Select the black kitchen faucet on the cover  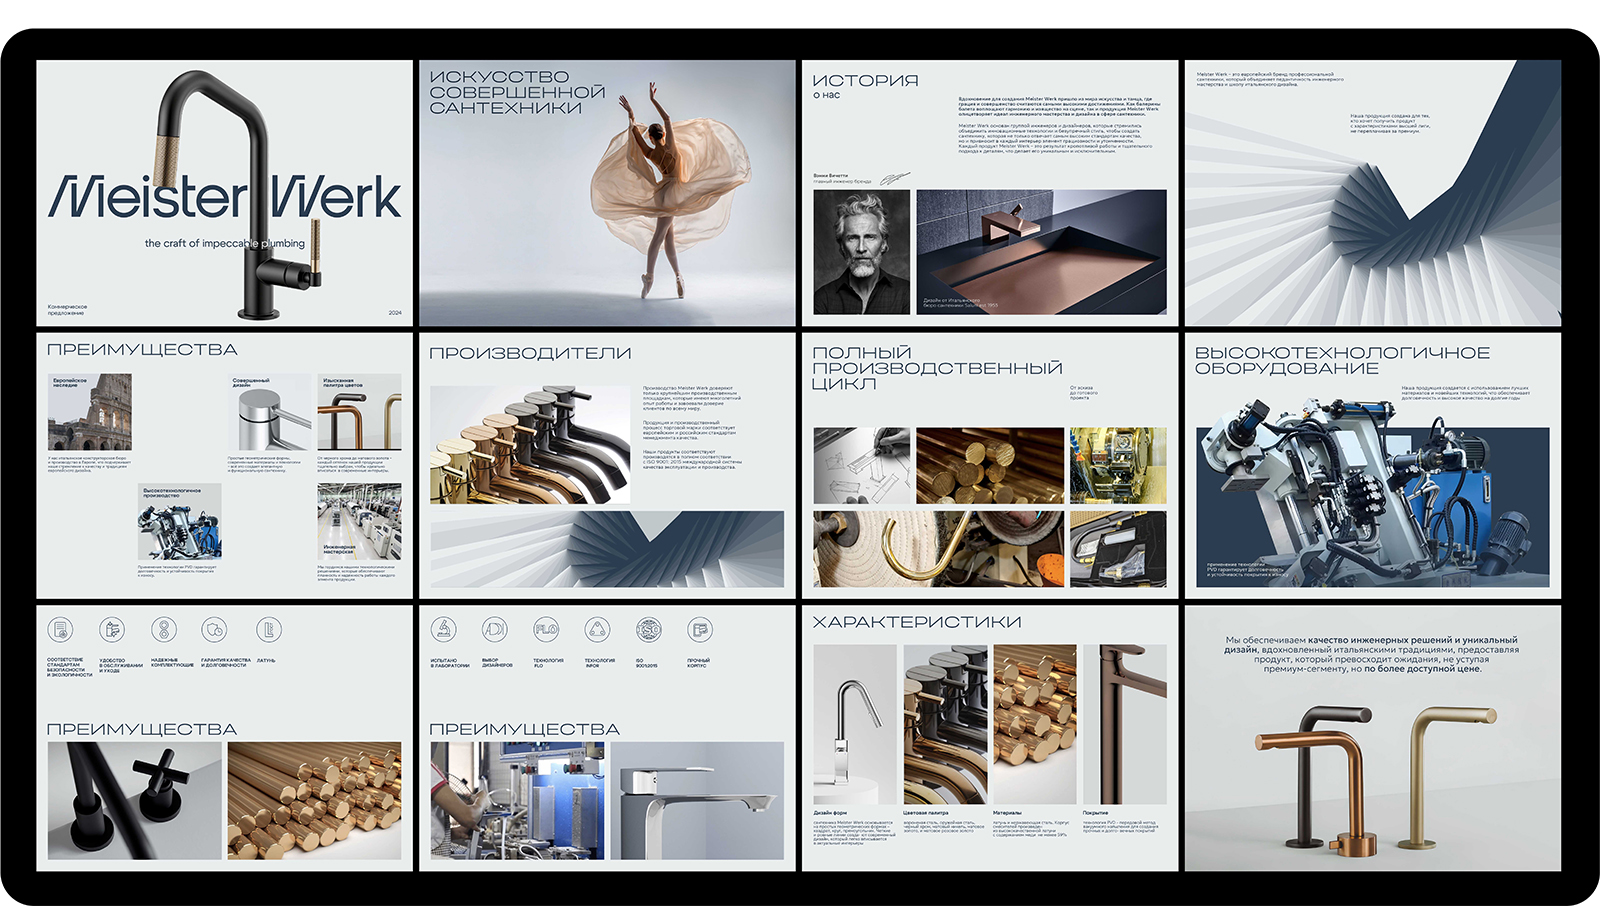(240, 195)
